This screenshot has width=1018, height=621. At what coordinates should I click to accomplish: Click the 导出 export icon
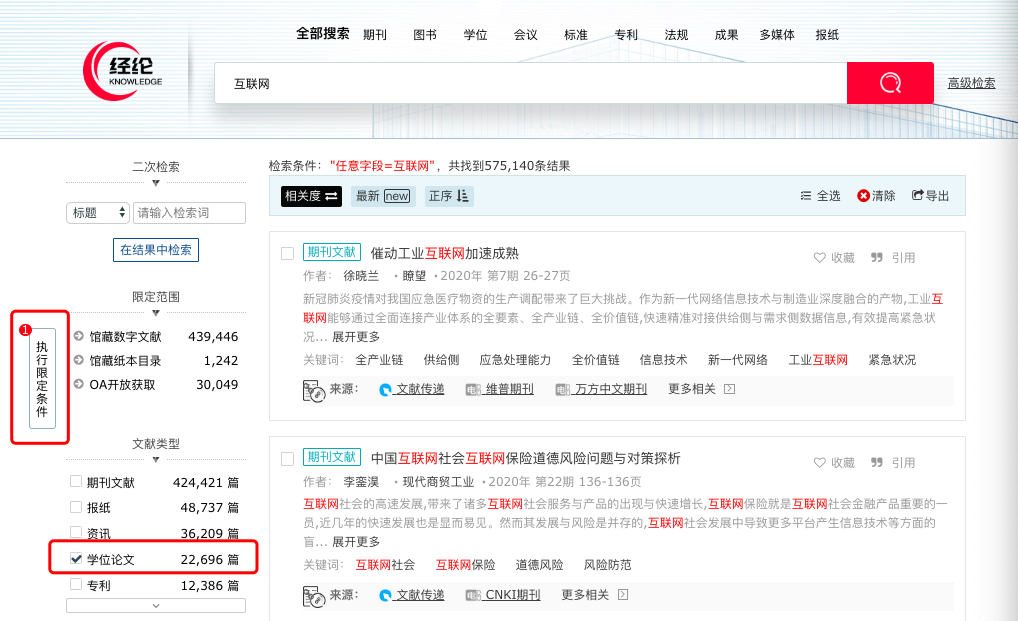(x=918, y=196)
